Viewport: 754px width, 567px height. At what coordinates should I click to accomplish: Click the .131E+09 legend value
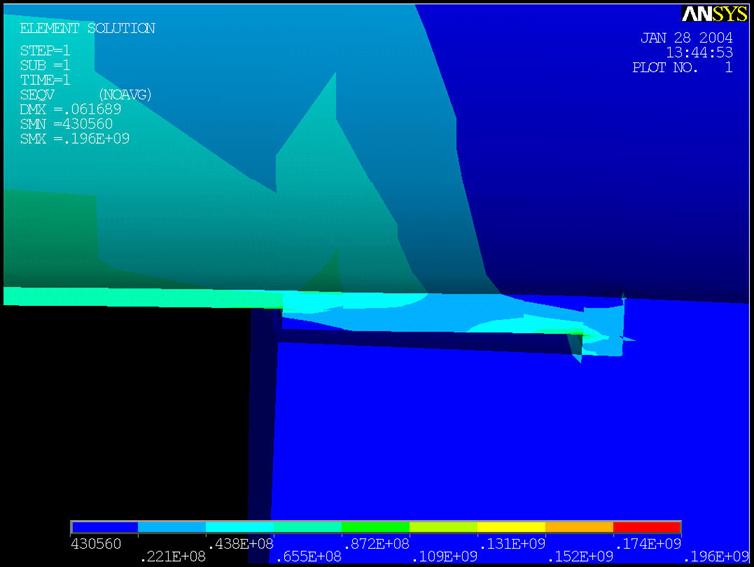tap(512, 544)
